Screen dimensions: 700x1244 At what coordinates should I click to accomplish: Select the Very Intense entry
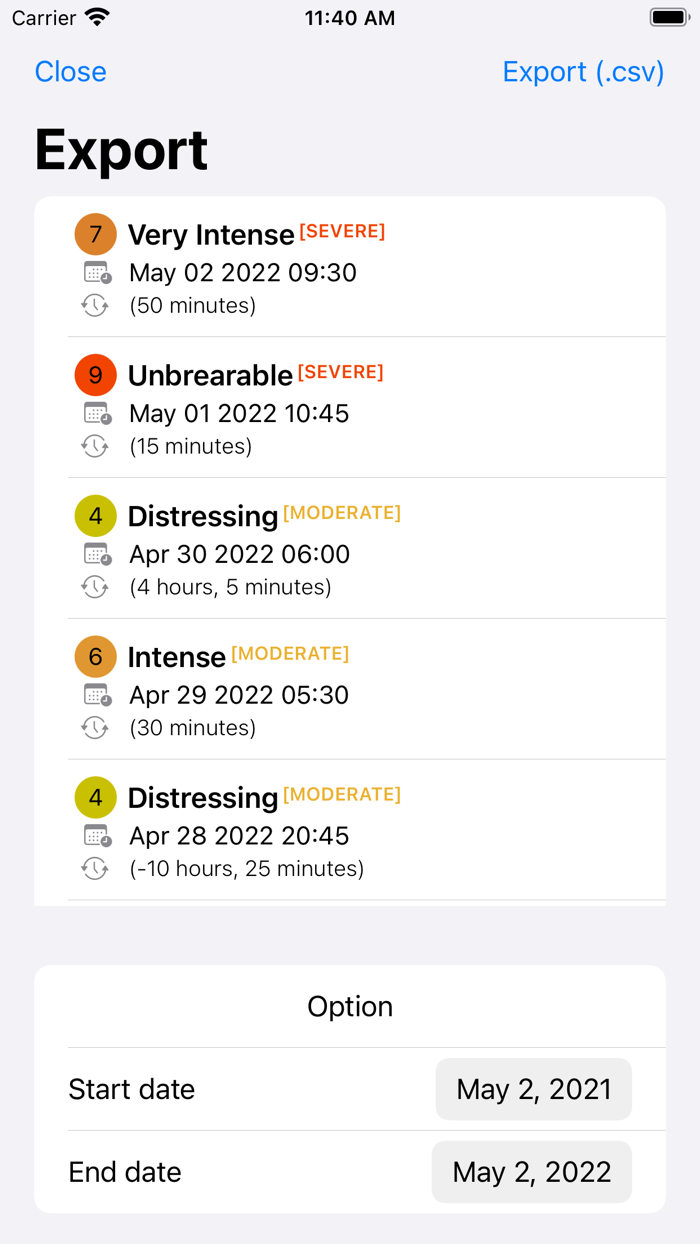211,235
